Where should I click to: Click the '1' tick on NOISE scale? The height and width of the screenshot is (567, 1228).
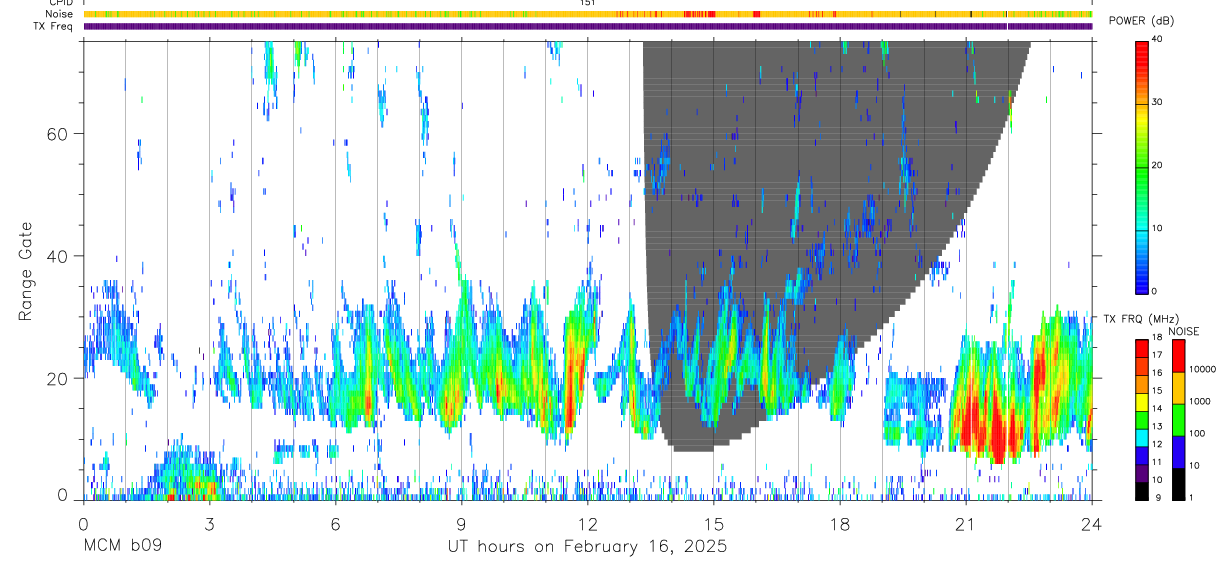pyautogui.click(x=1191, y=498)
